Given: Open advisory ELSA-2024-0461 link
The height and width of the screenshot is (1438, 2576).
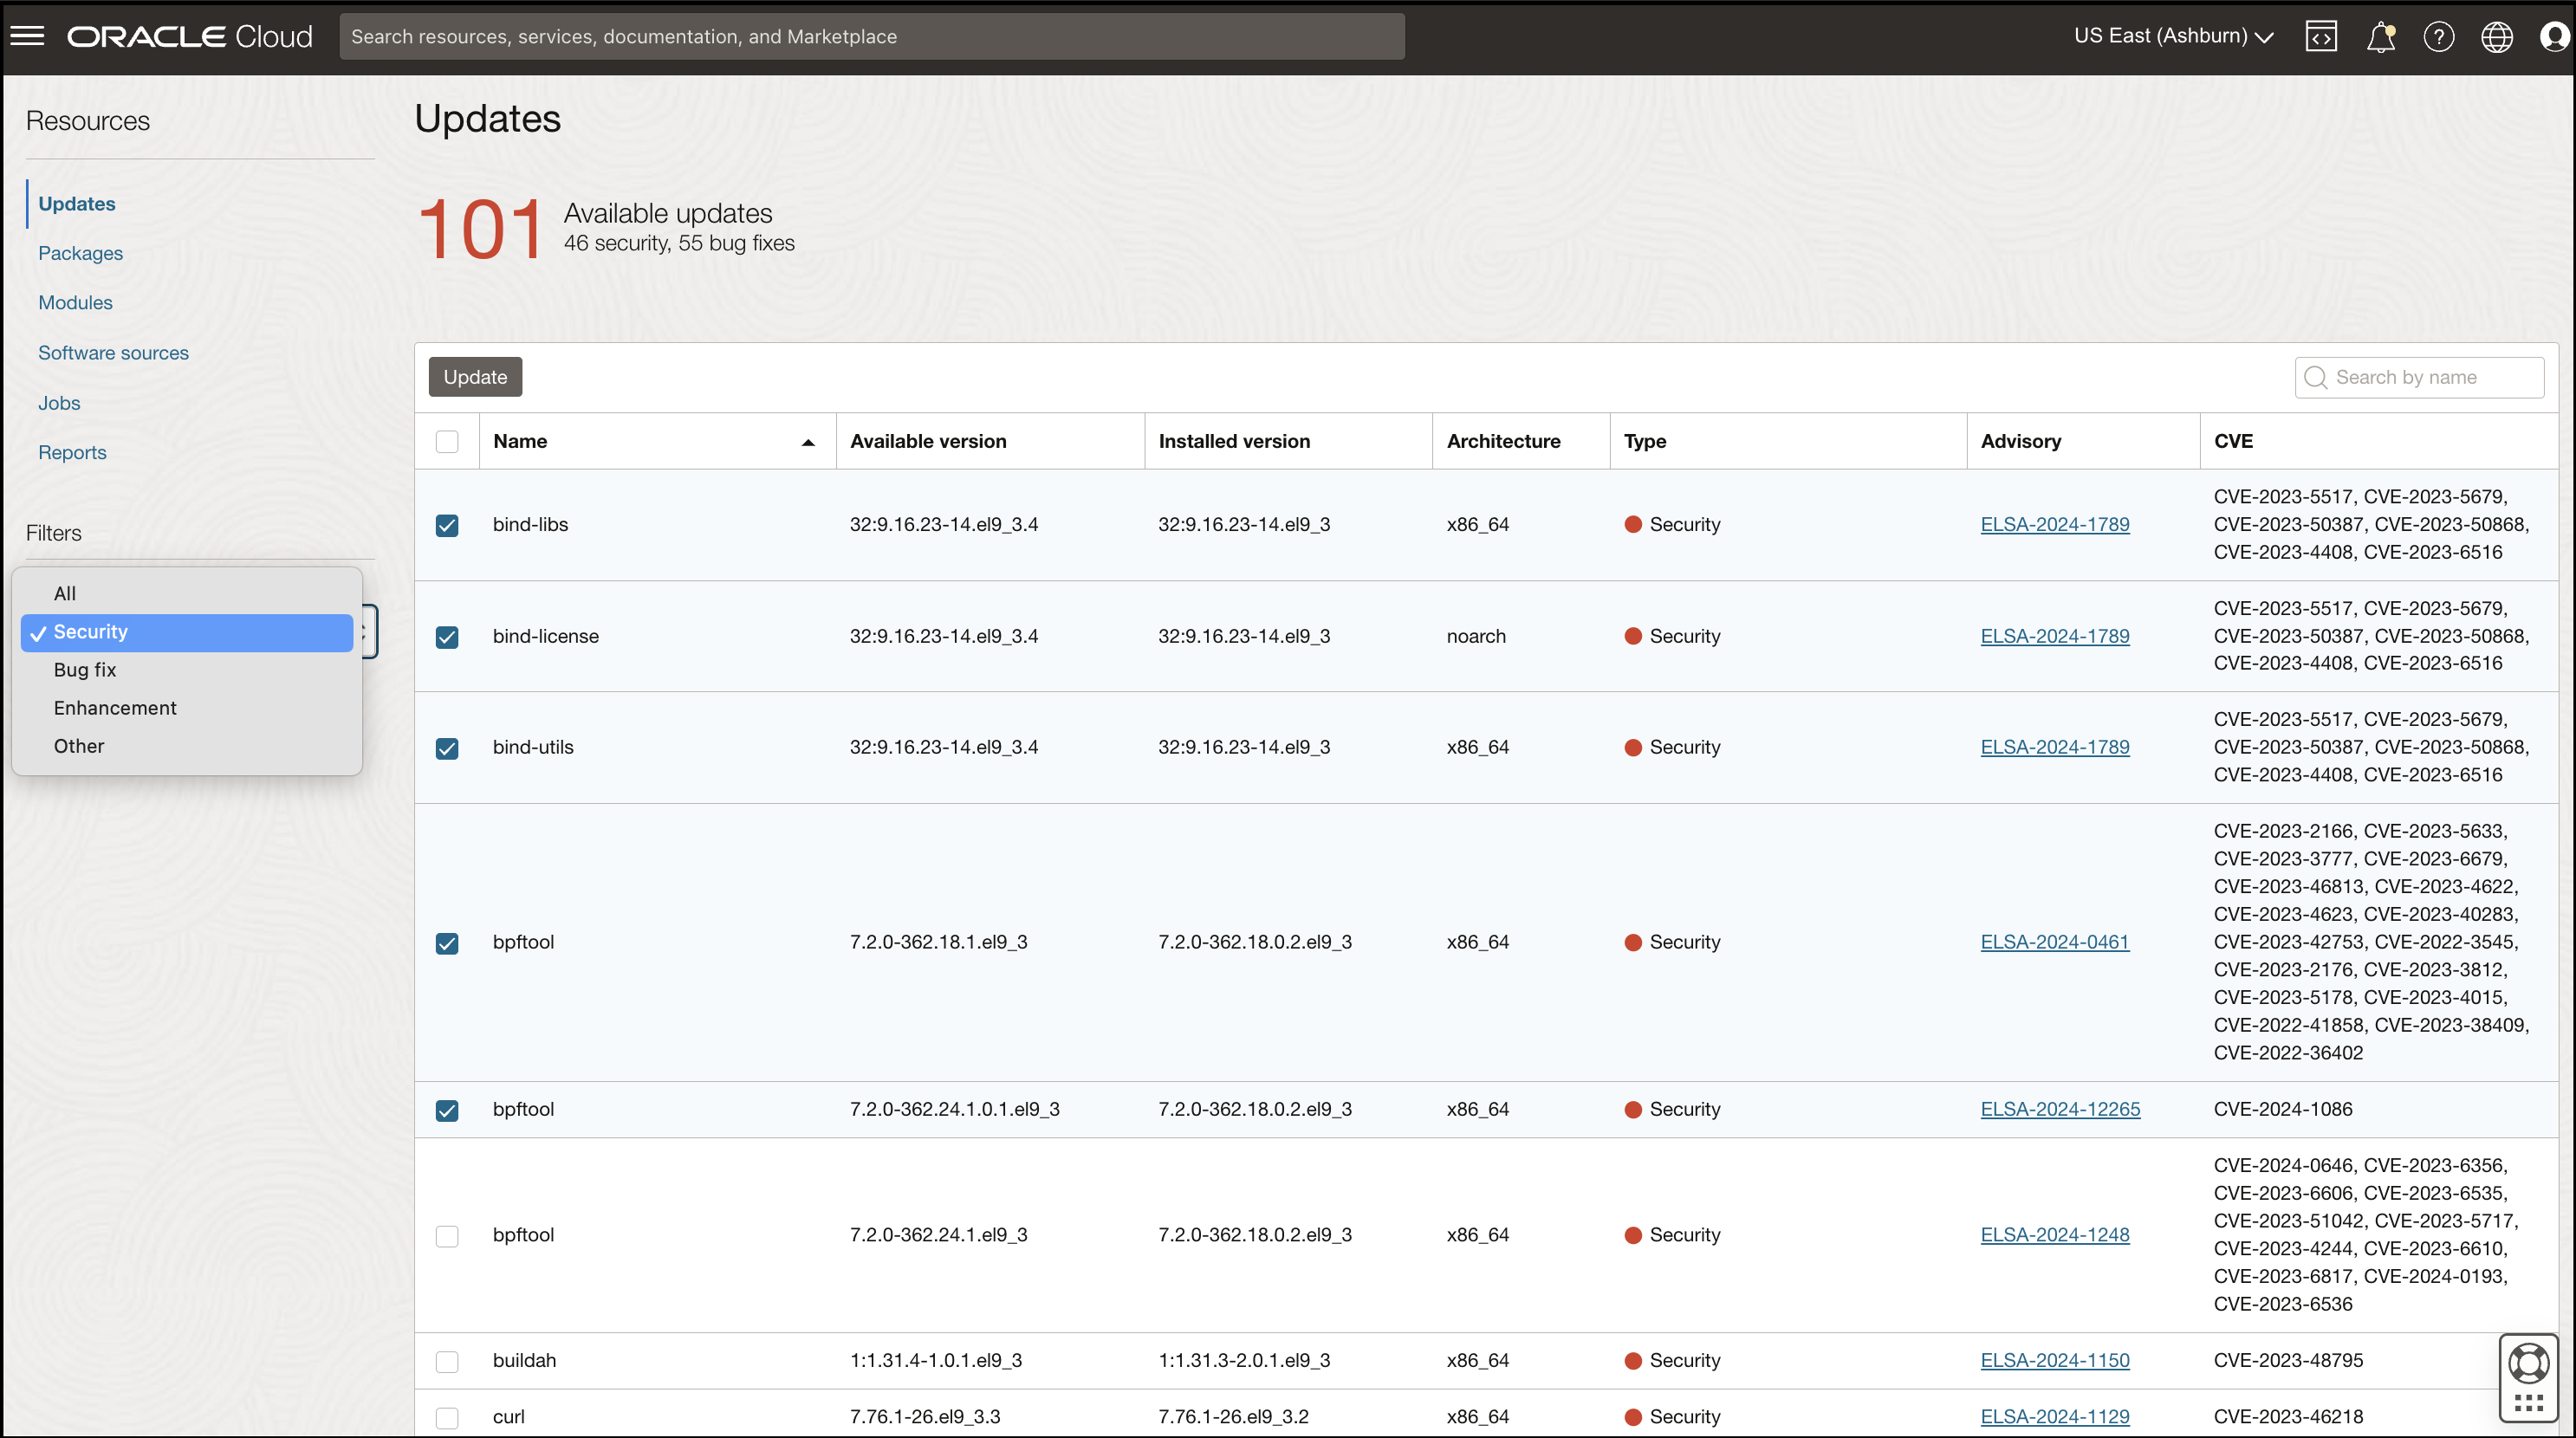Looking at the screenshot, I should click(2054, 941).
